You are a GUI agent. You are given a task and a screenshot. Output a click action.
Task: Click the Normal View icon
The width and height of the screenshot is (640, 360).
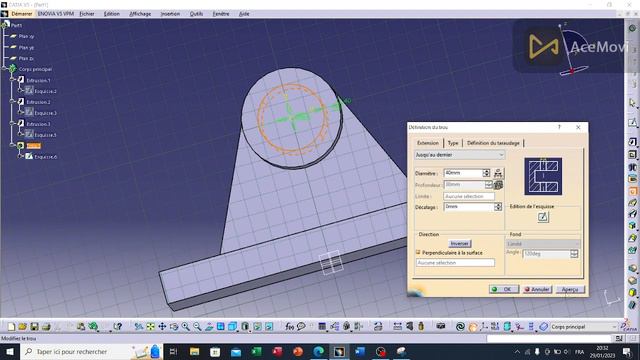[x=209, y=327]
